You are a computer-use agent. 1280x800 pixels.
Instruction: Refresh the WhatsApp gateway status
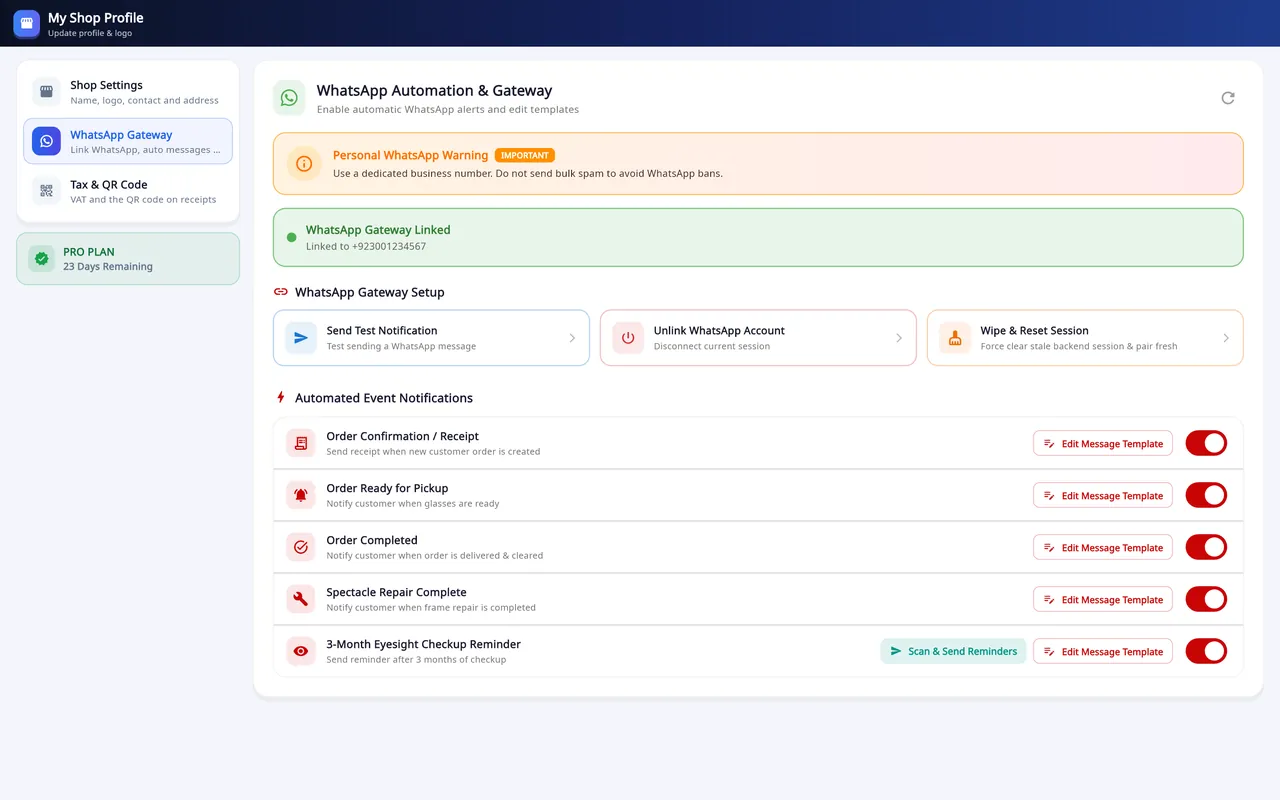point(1228,98)
